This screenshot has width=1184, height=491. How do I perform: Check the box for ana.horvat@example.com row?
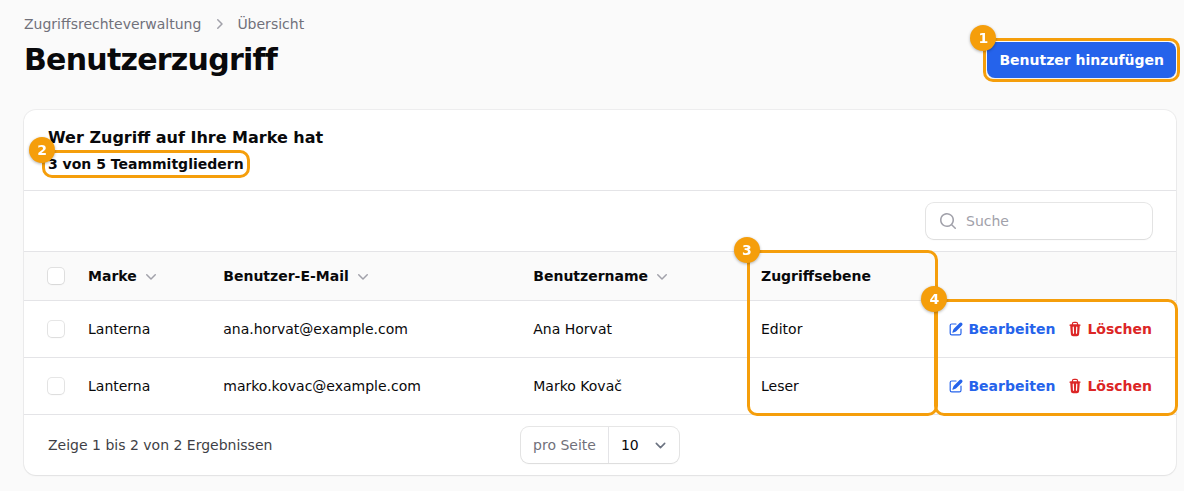pos(56,329)
